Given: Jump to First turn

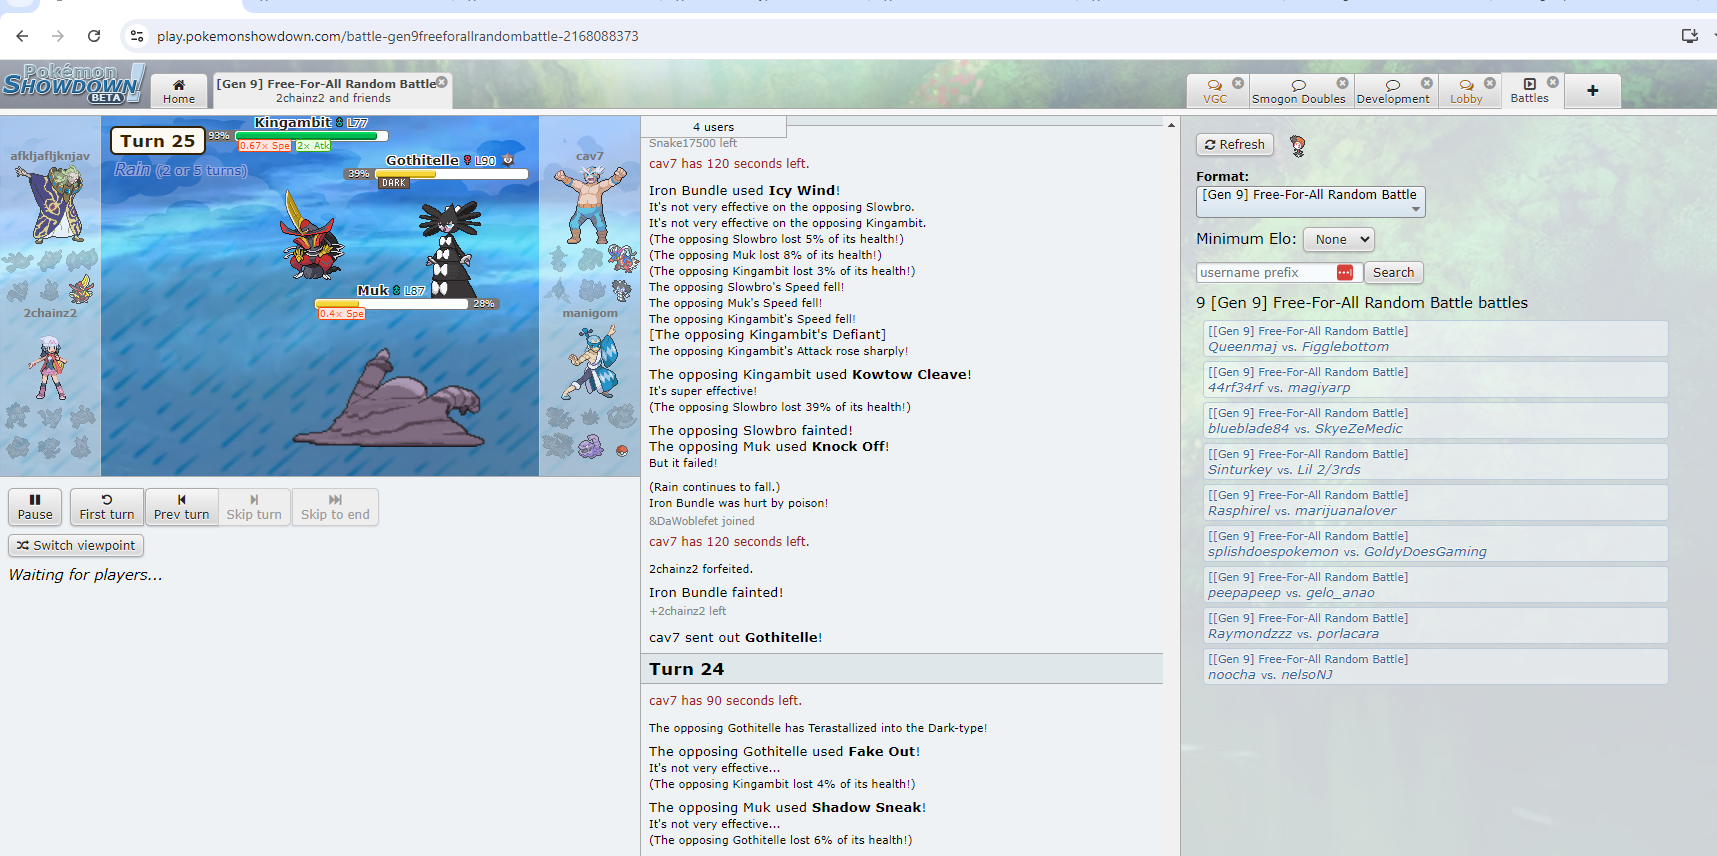Looking at the screenshot, I should coord(107,507).
